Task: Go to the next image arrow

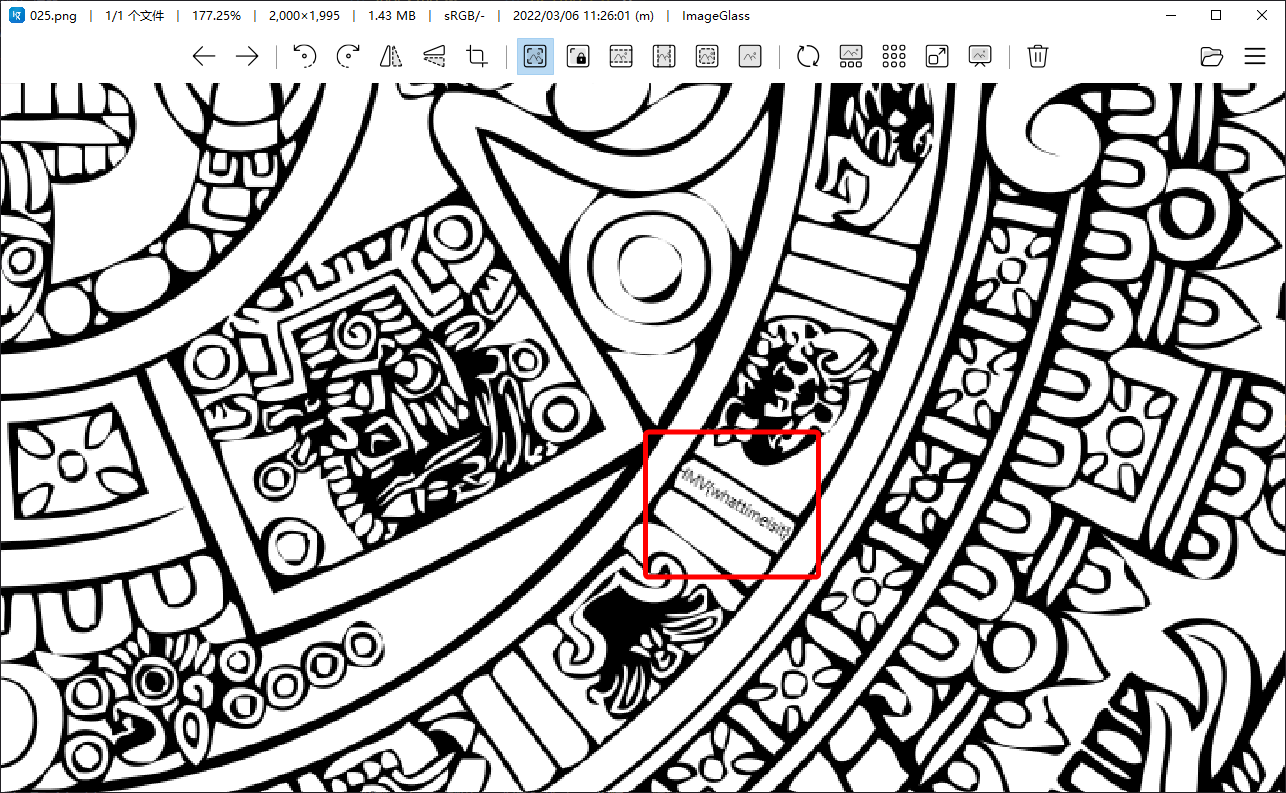Action: coord(246,56)
